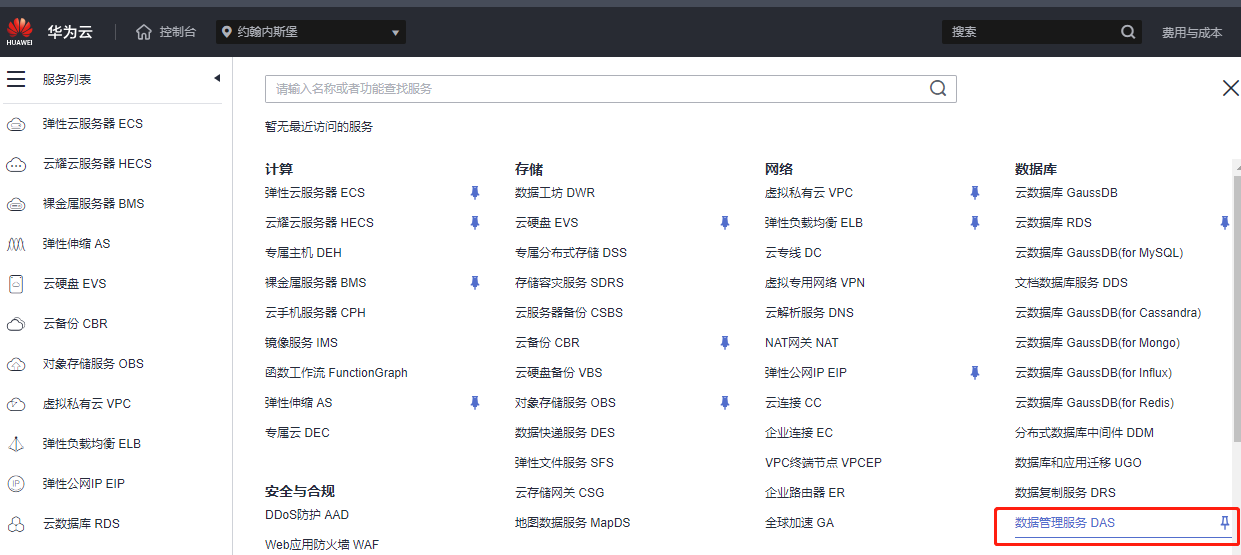This screenshot has width=1241, height=555.
Task: Unpin 弹性伸缩 AS in the 计算 list
Action: click(x=475, y=403)
